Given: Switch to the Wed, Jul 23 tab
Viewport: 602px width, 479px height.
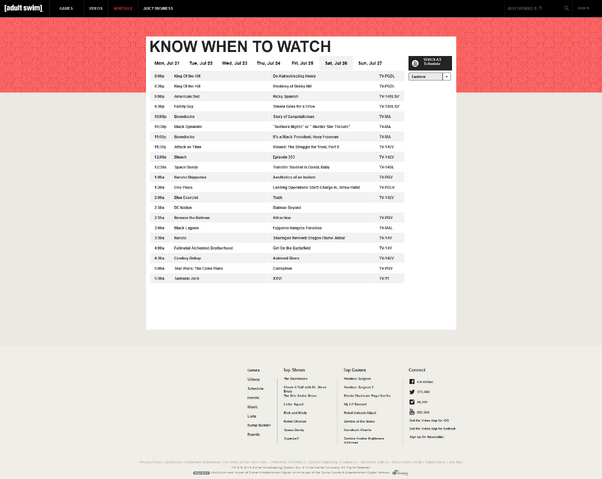Looking at the screenshot, I should tap(235, 63).
